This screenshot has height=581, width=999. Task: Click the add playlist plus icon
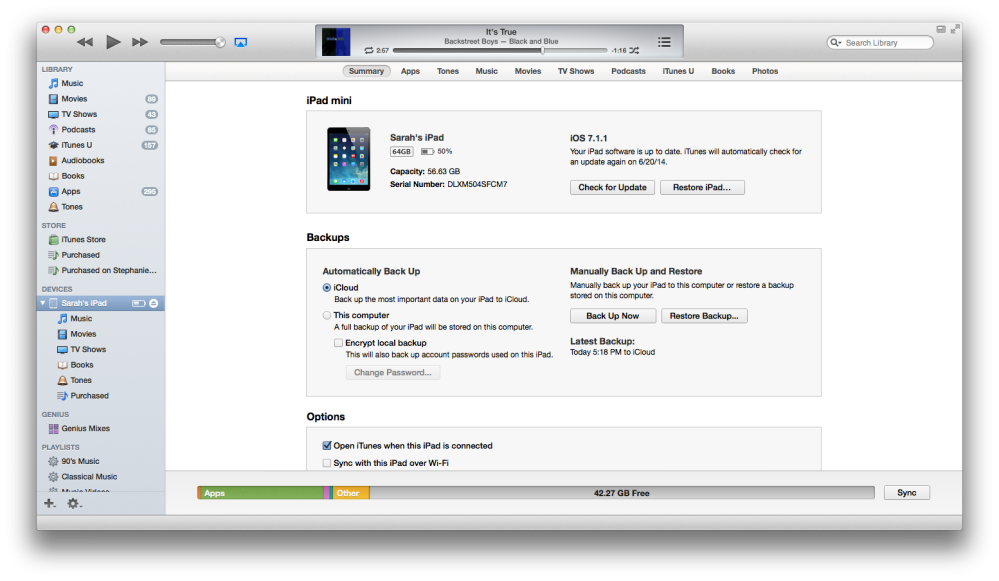(x=48, y=503)
